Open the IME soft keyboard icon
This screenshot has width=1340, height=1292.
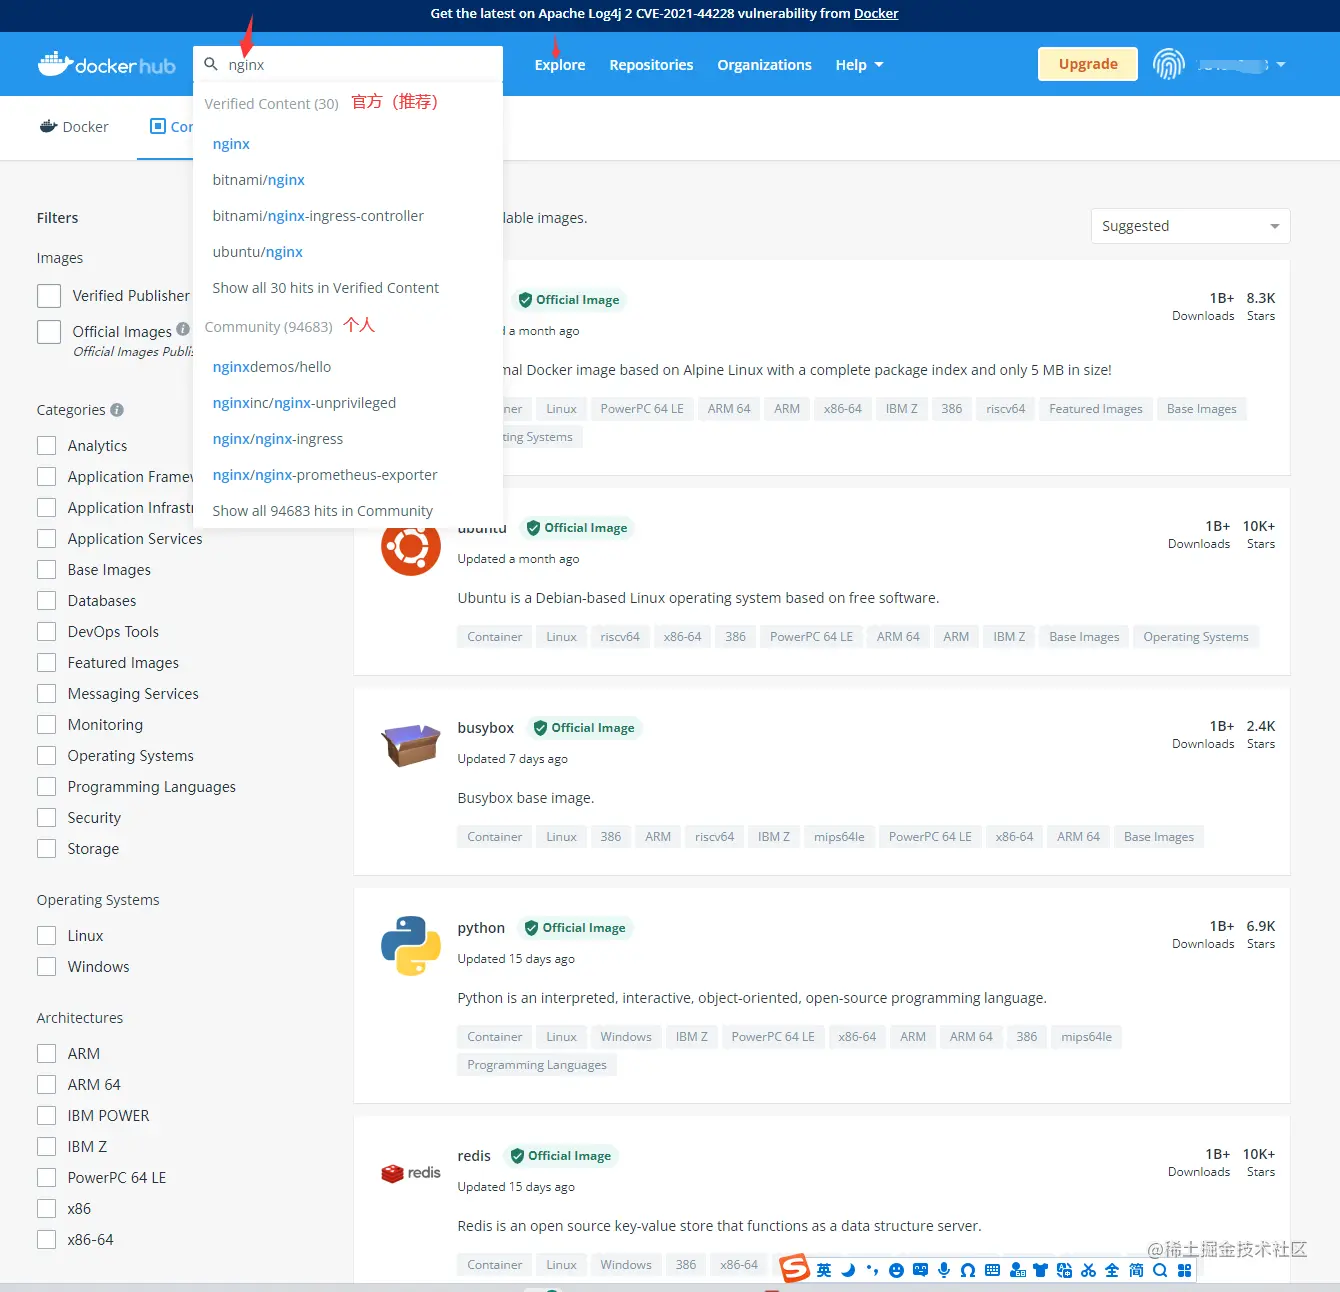point(992,1270)
